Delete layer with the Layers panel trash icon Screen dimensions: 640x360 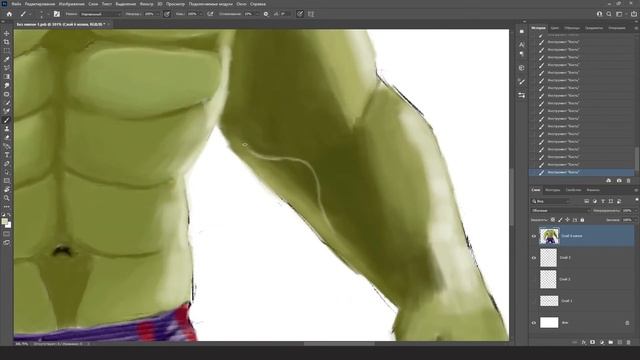629,342
